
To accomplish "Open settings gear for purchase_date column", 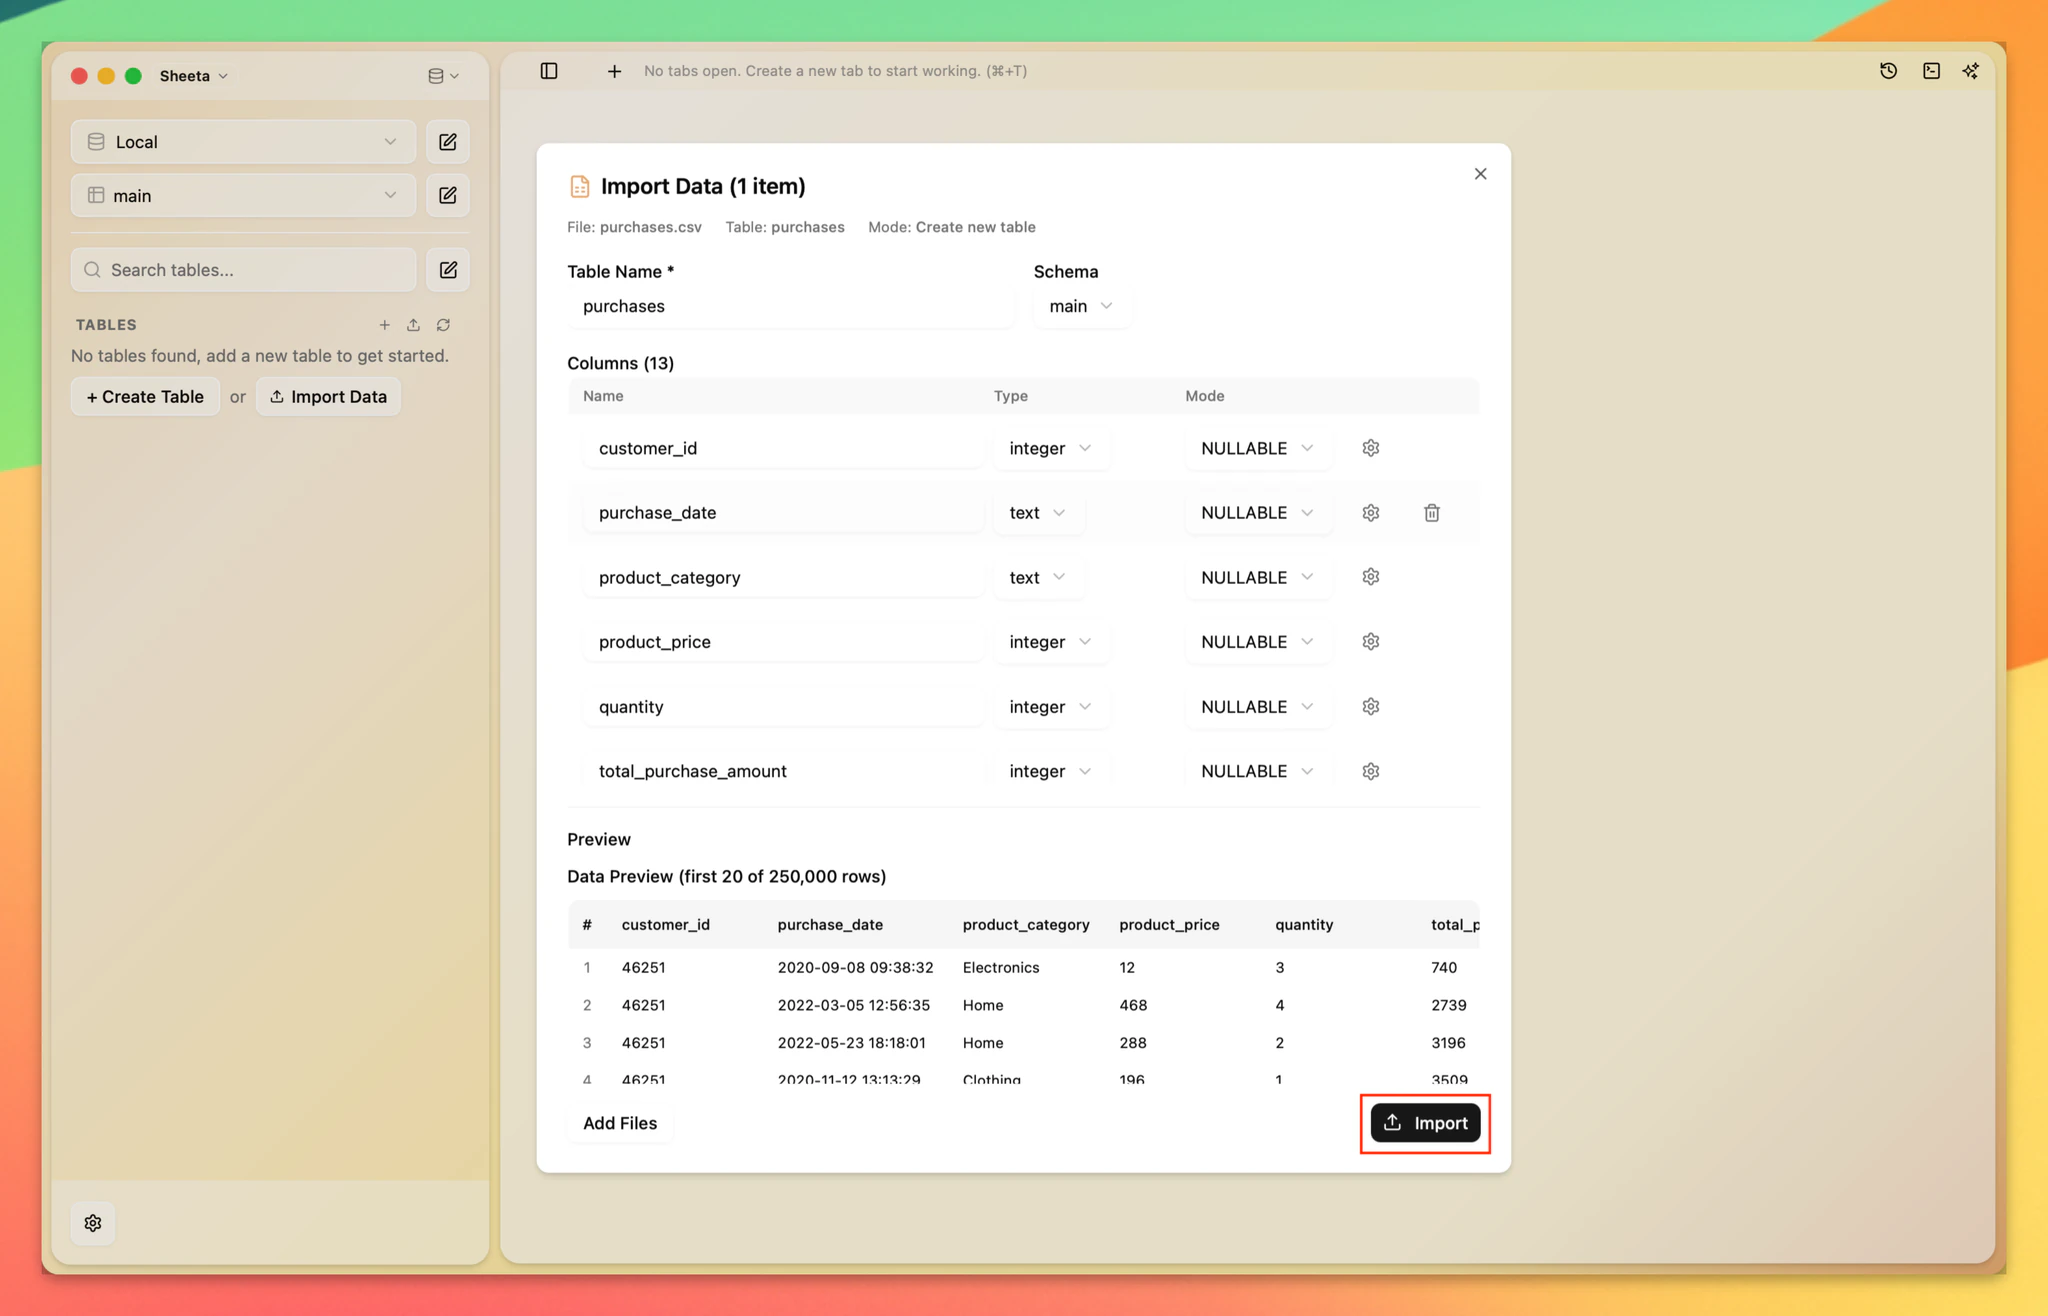I will coord(1371,512).
